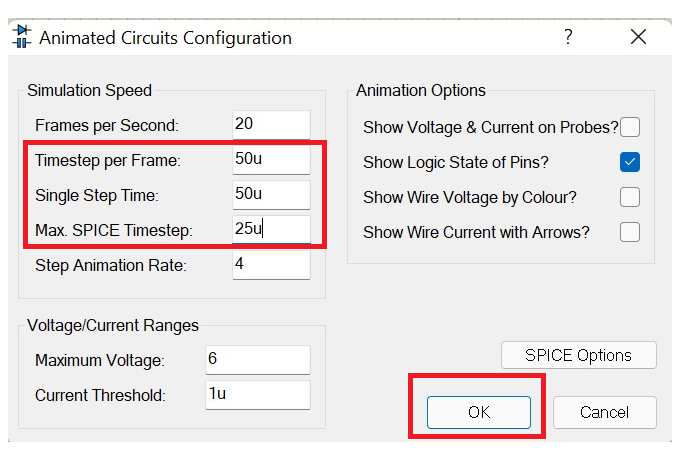This screenshot has height=452, width=690.
Task: Select the Step Animation Rate input
Action: [x=271, y=265]
